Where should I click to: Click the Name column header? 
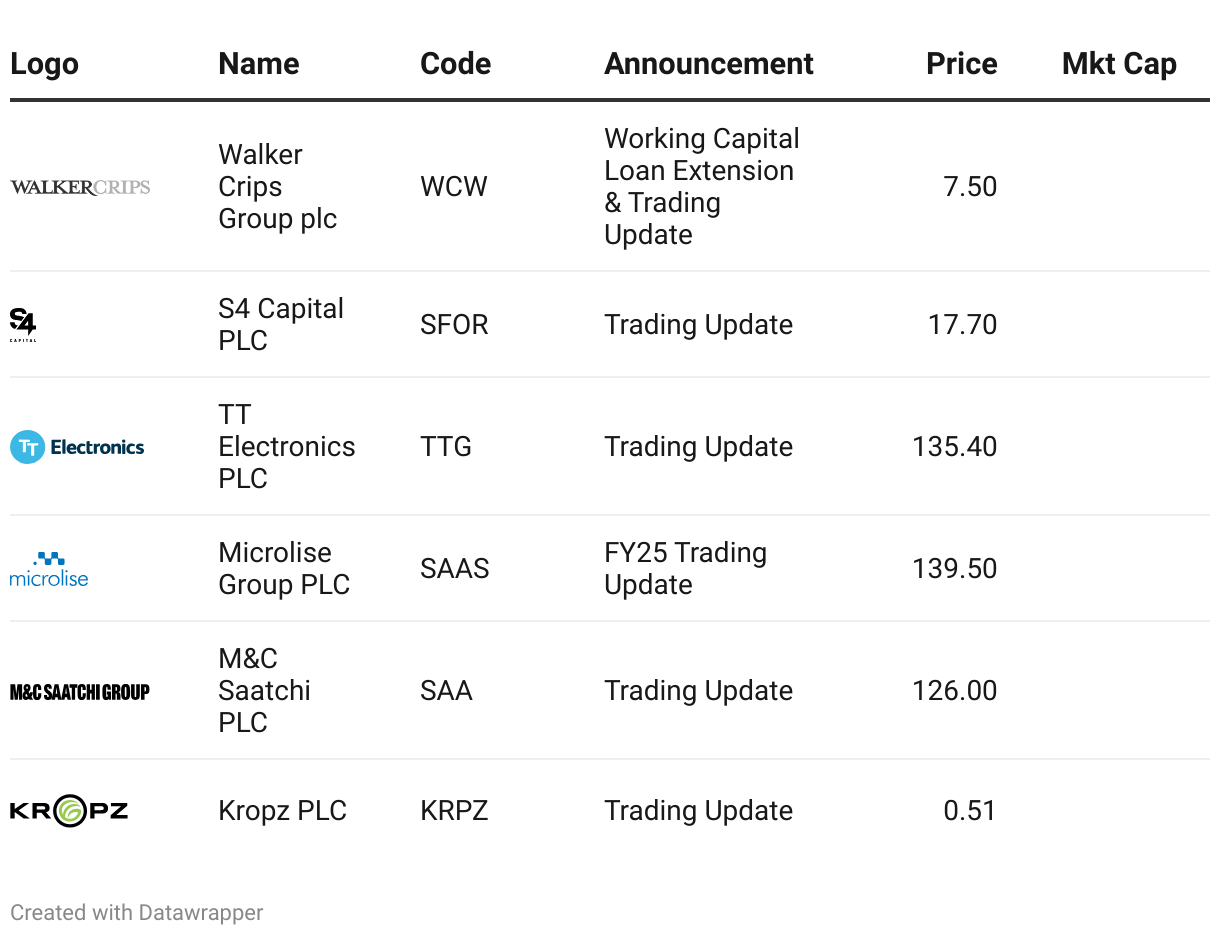click(x=259, y=64)
